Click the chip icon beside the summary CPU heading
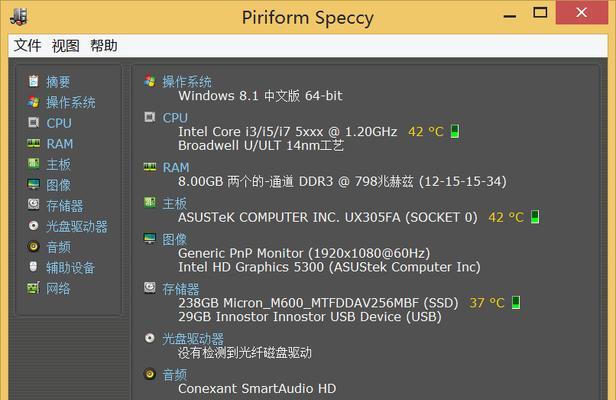The width and height of the screenshot is (616, 400). point(150,117)
